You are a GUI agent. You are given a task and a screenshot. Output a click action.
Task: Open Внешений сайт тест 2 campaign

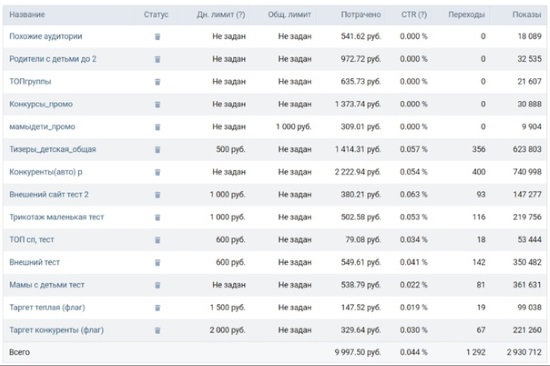click(49, 194)
